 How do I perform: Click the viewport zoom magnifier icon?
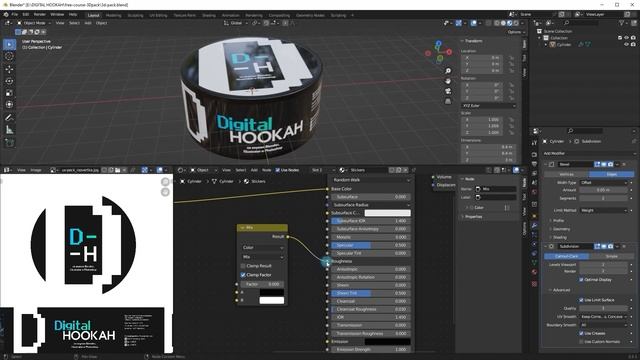pyautogui.click(x=448, y=71)
